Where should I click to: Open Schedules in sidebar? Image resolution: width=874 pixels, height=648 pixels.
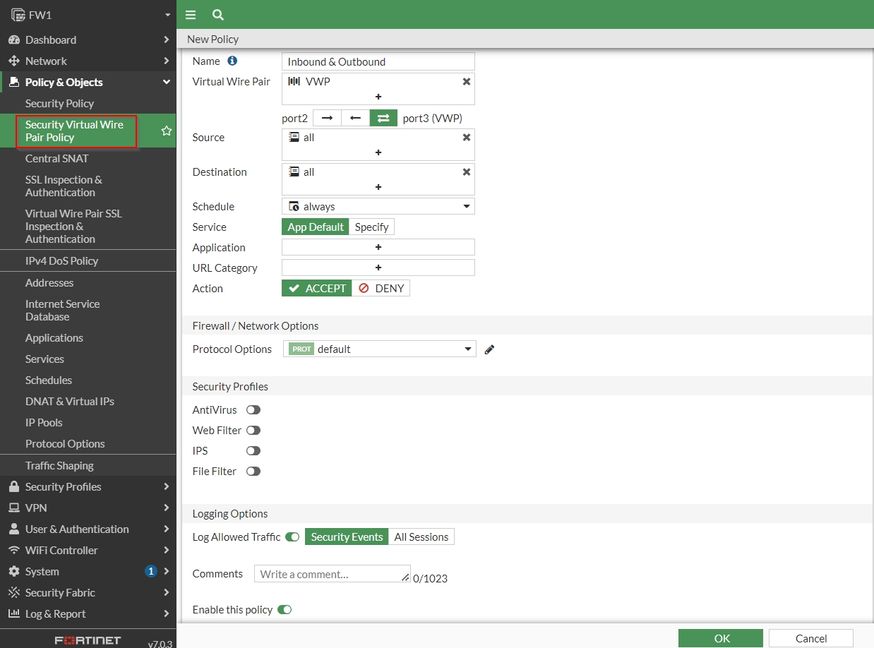point(48,380)
